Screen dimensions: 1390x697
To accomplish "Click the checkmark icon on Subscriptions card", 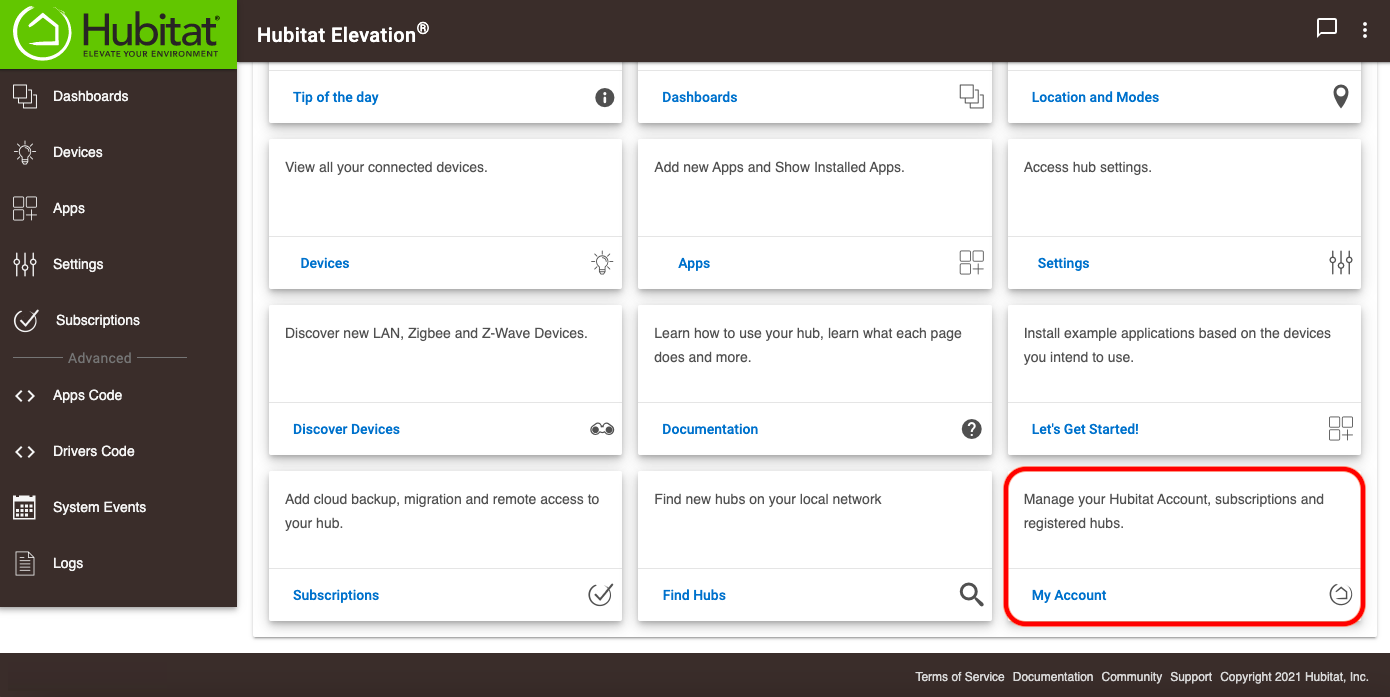I will (x=600, y=595).
